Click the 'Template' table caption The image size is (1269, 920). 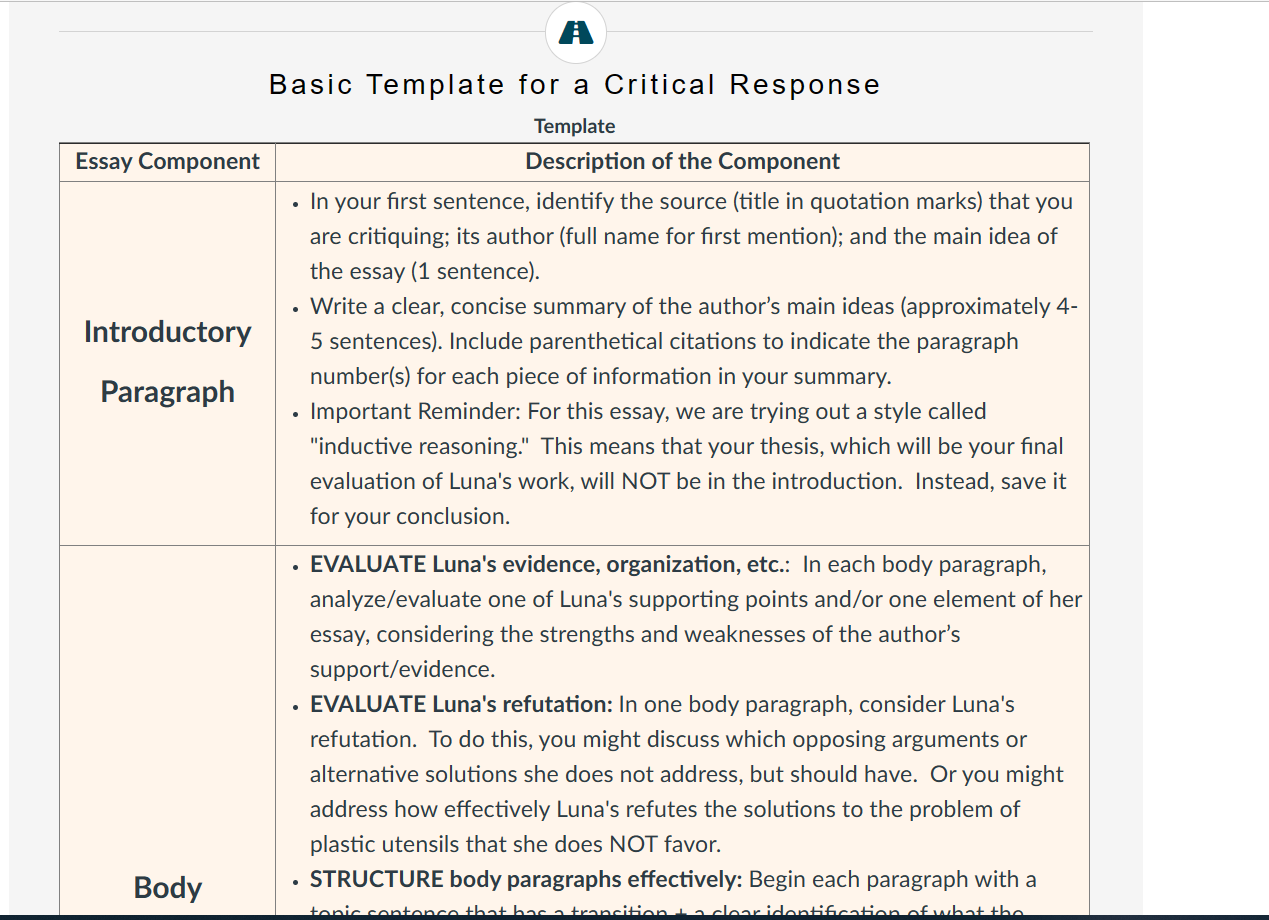(575, 126)
